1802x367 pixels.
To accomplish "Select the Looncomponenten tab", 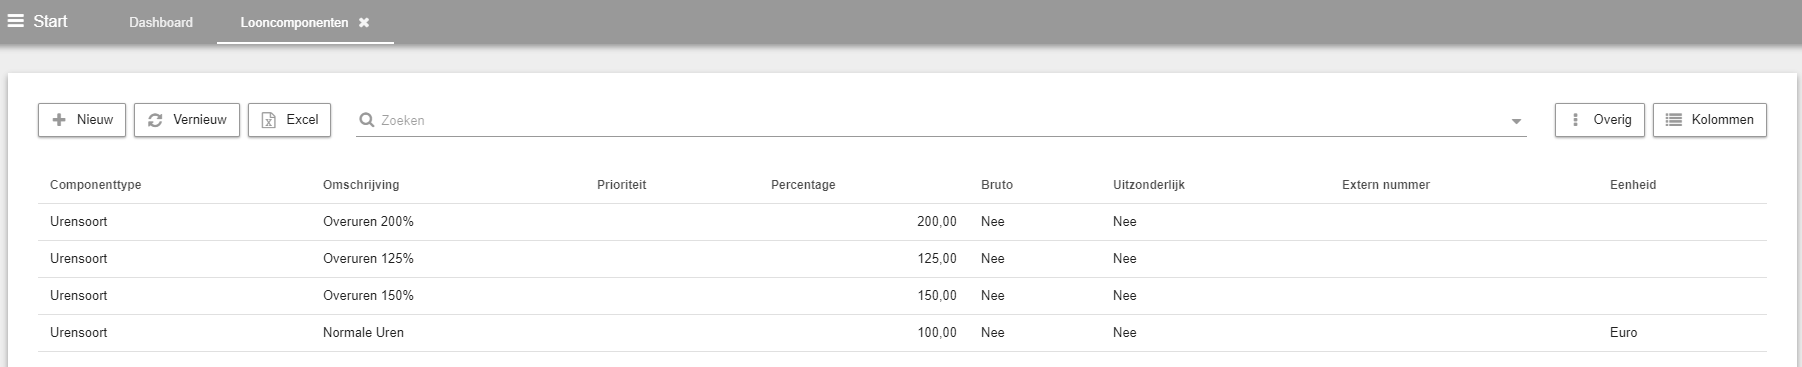I will pos(294,22).
